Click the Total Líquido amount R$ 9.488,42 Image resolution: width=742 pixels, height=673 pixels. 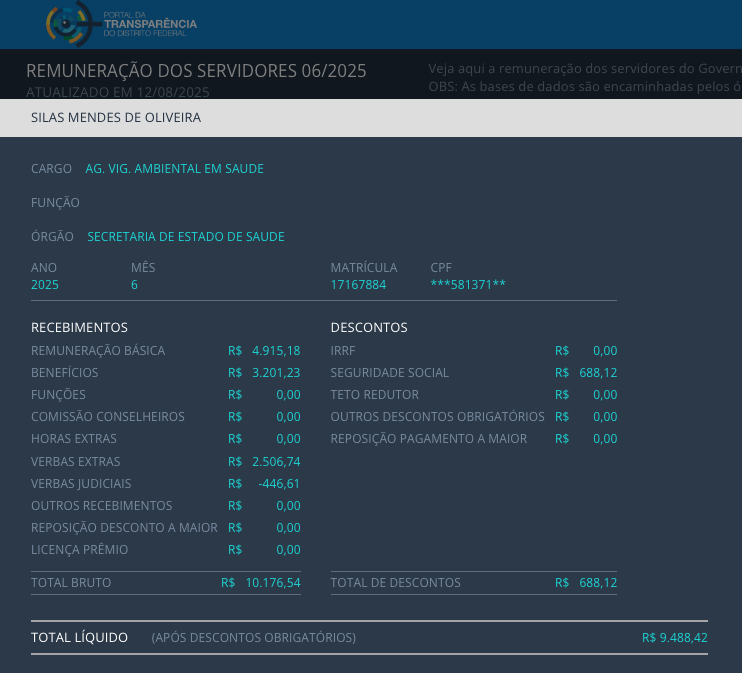coord(674,638)
